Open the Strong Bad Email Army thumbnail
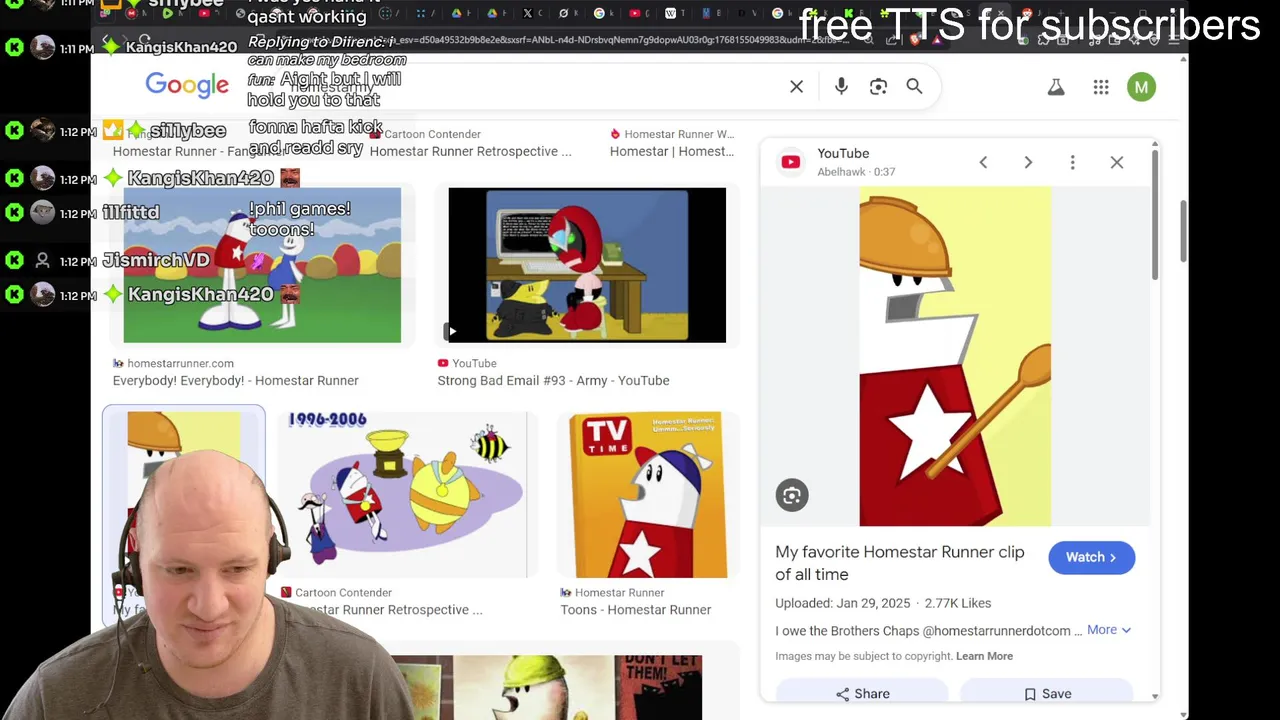 click(x=587, y=265)
